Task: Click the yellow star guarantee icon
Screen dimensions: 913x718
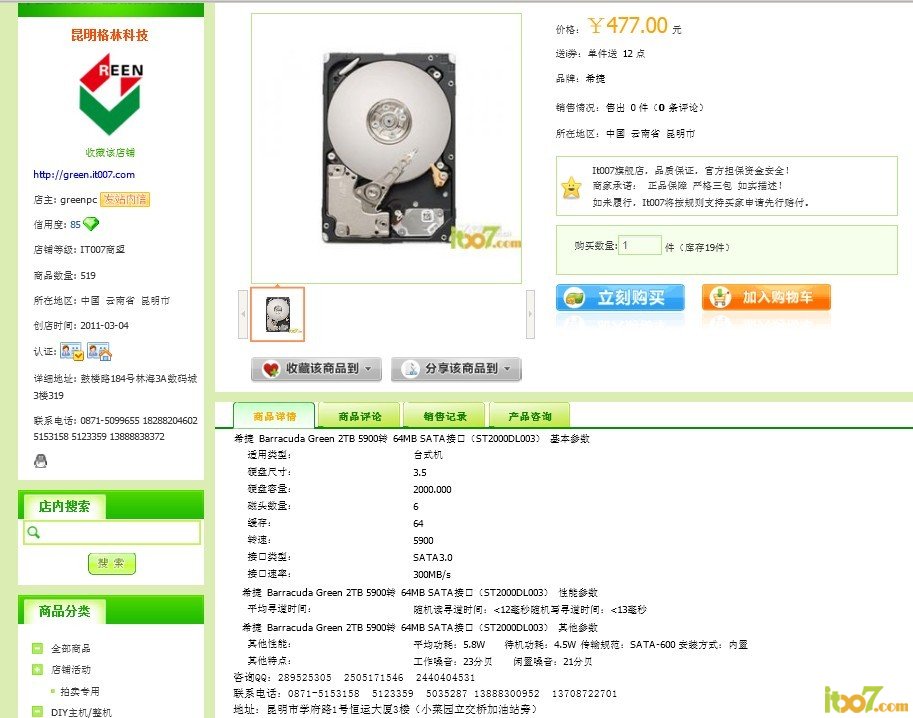Action: pos(571,187)
